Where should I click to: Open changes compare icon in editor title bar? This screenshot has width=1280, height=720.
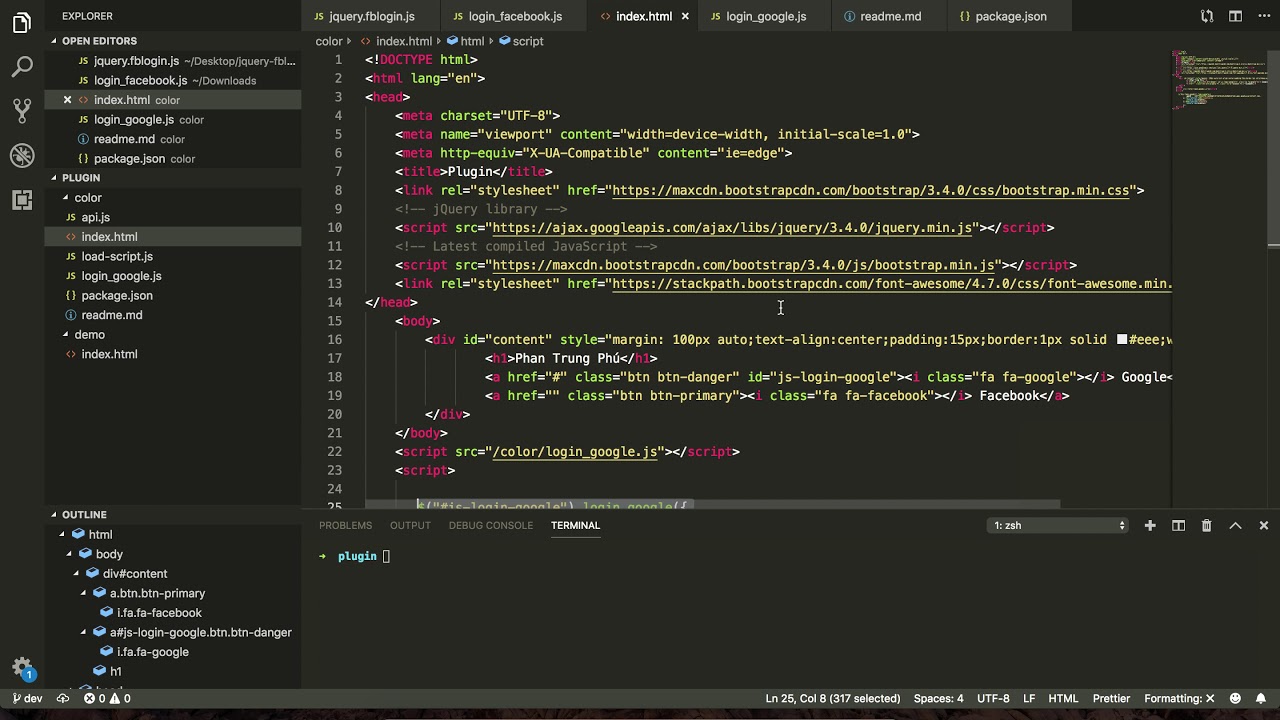(x=1207, y=16)
